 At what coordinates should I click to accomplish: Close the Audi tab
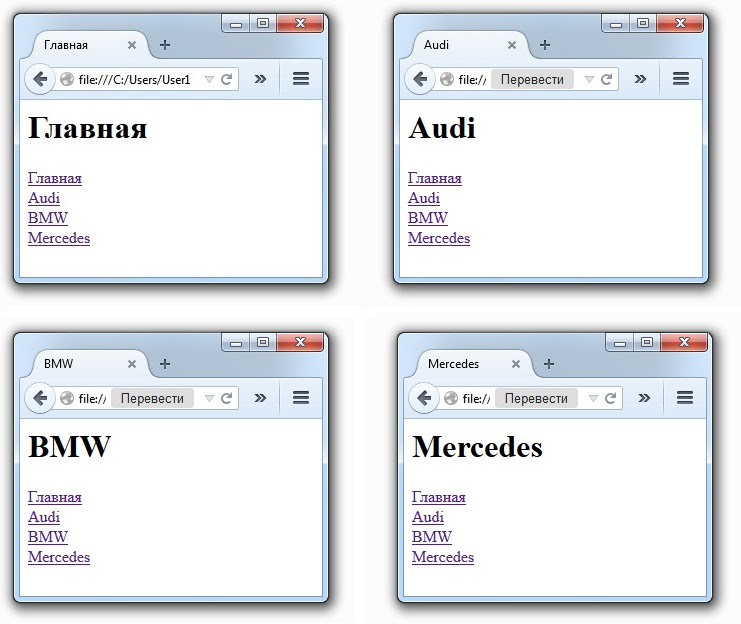point(512,45)
